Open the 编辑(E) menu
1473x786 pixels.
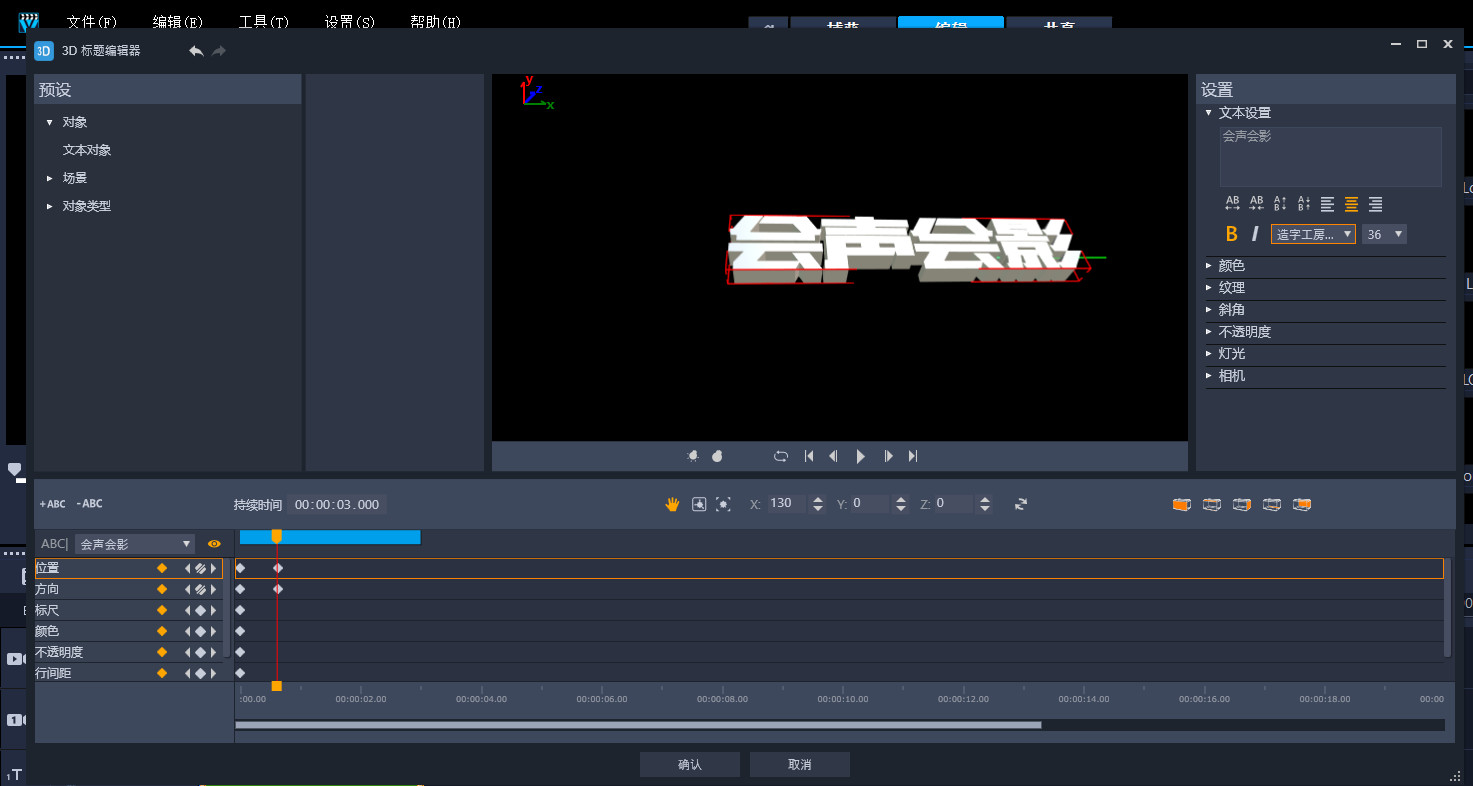click(178, 22)
